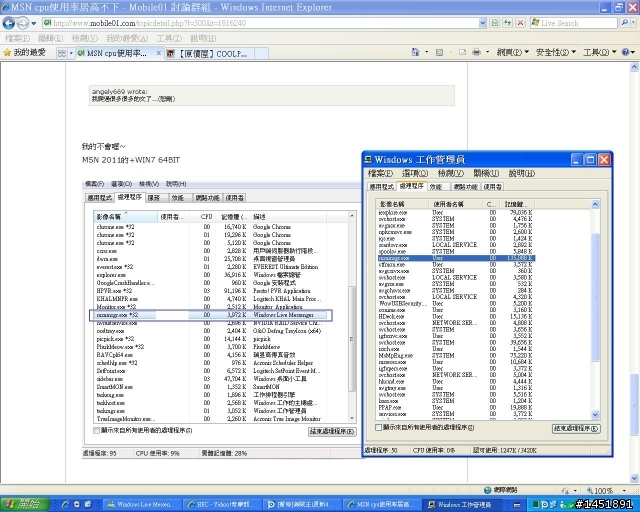The image size is (640, 512).
Task: Switch to Windows 工作管理員 taskbar button
Action: 460,505
